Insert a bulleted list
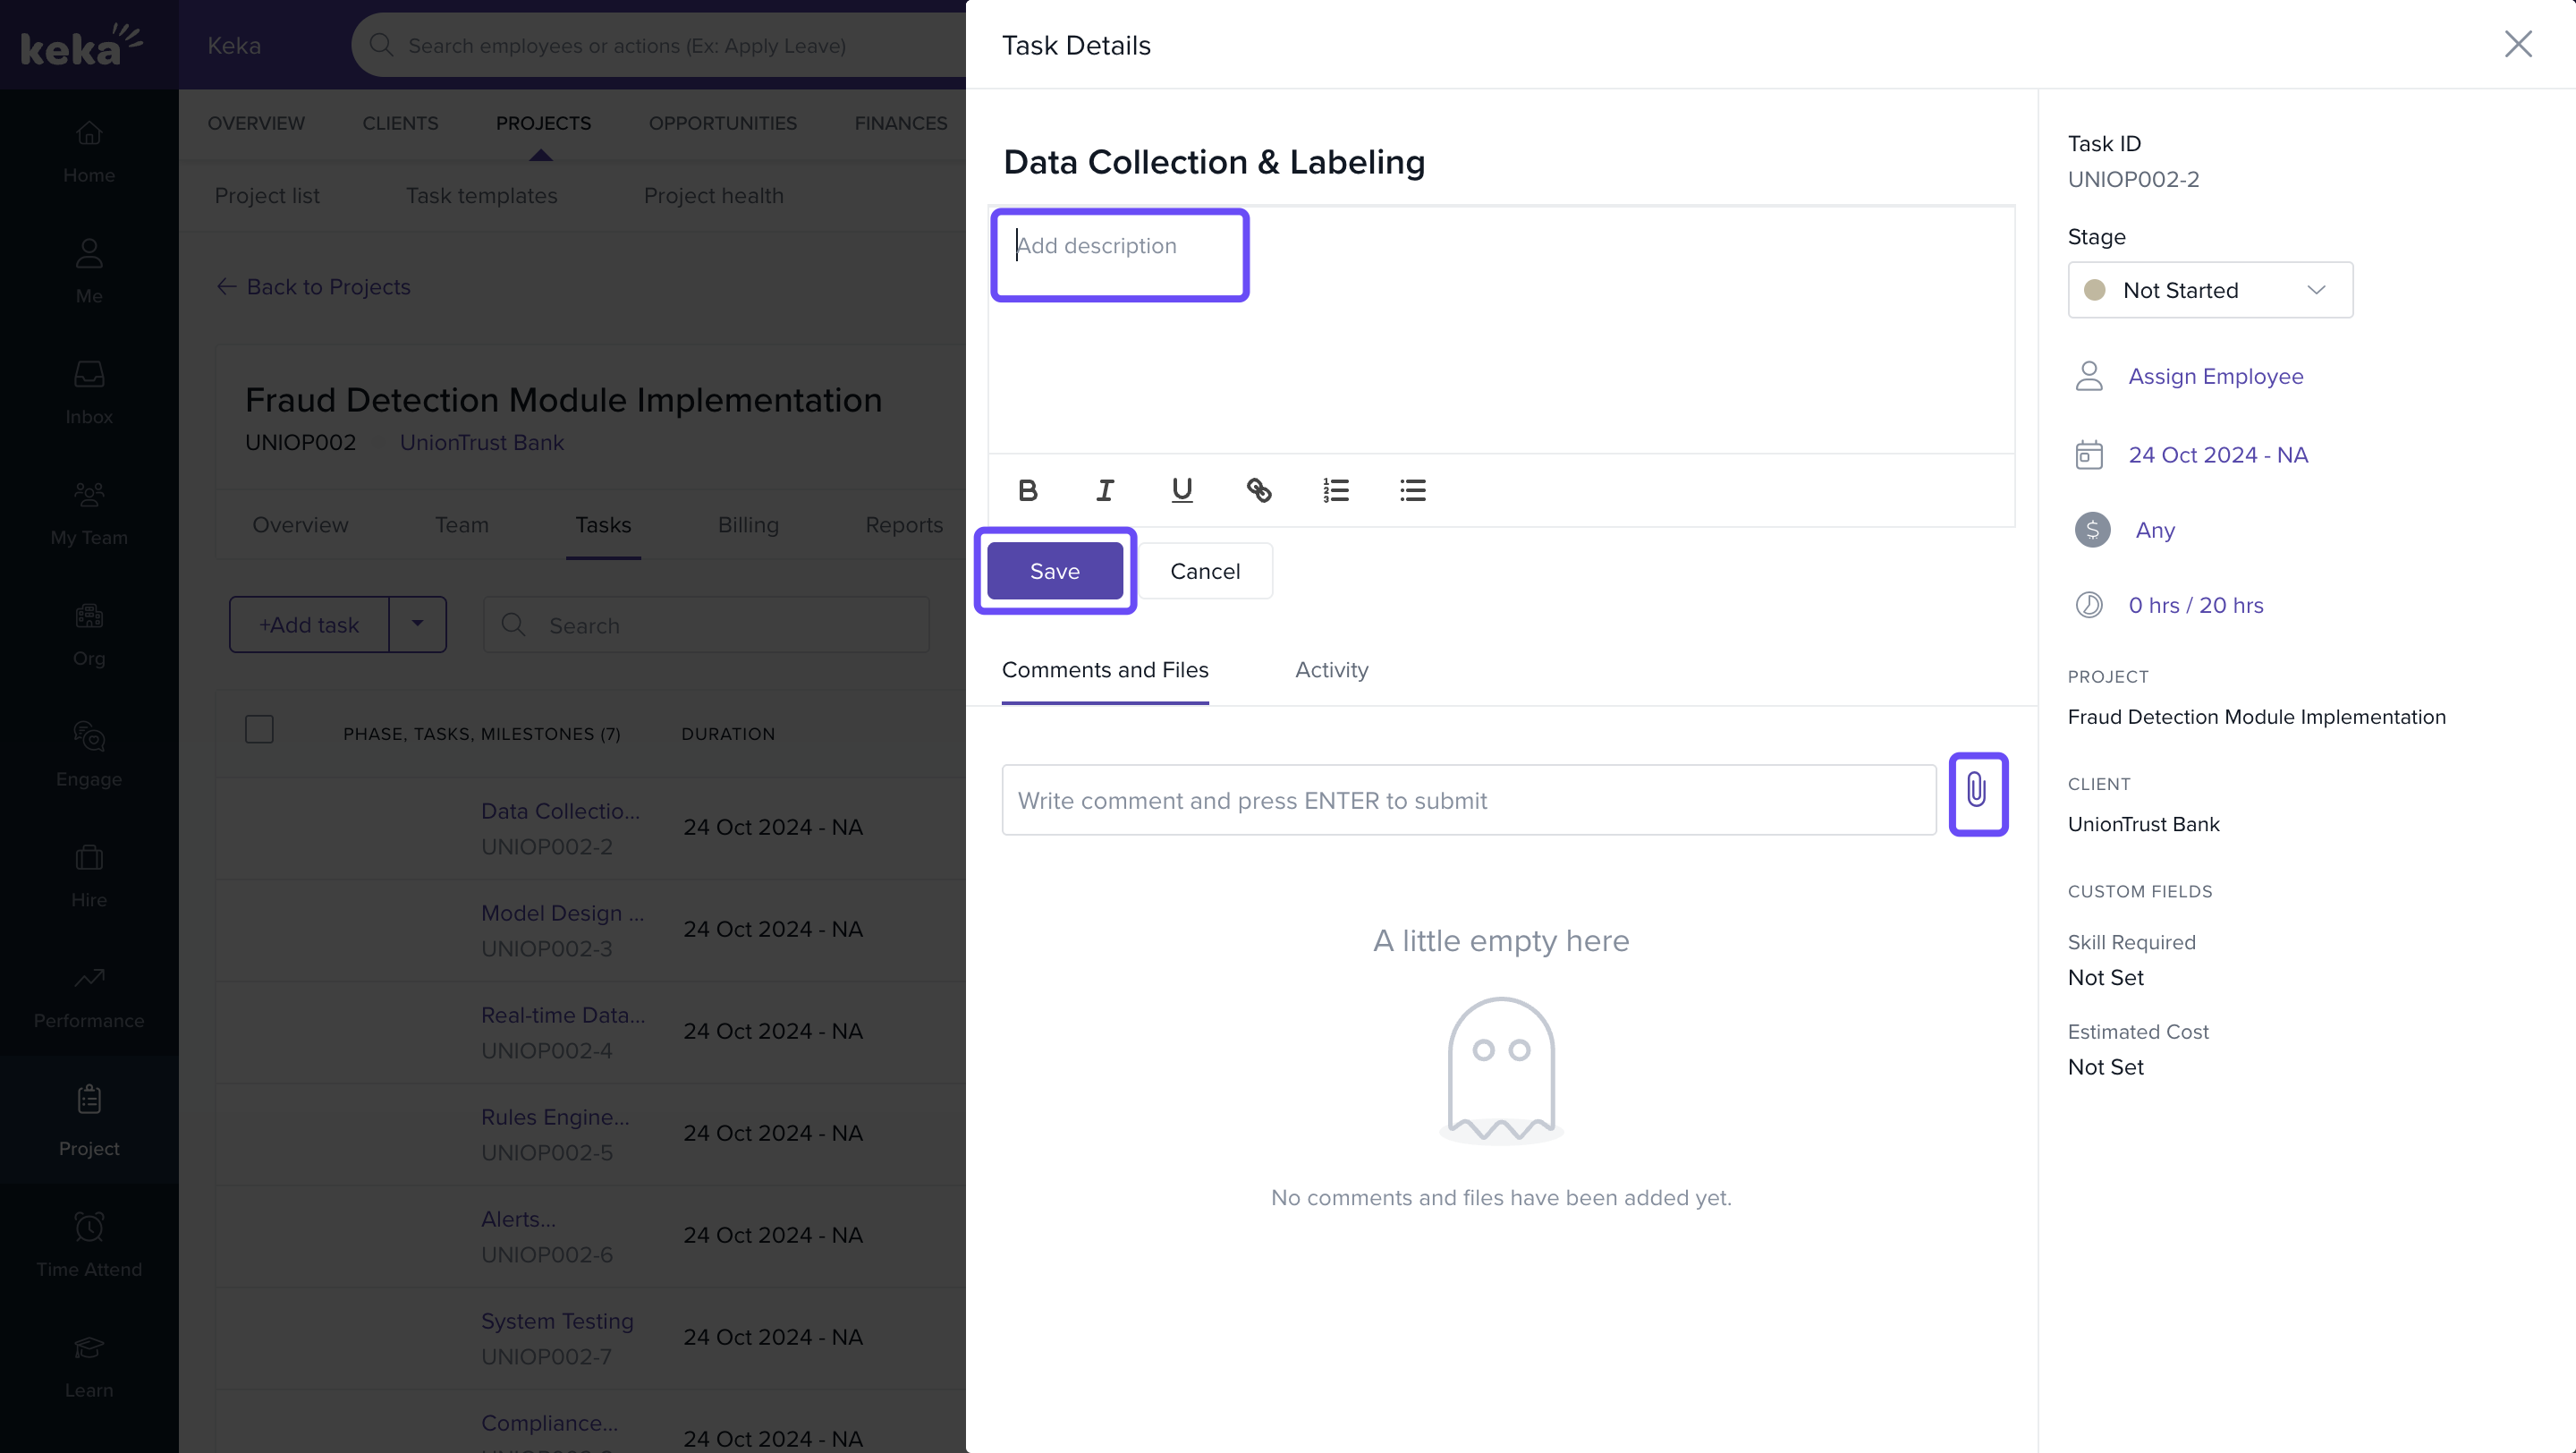Viewport: 2576px width, 1453px height. coord(1413,490)
